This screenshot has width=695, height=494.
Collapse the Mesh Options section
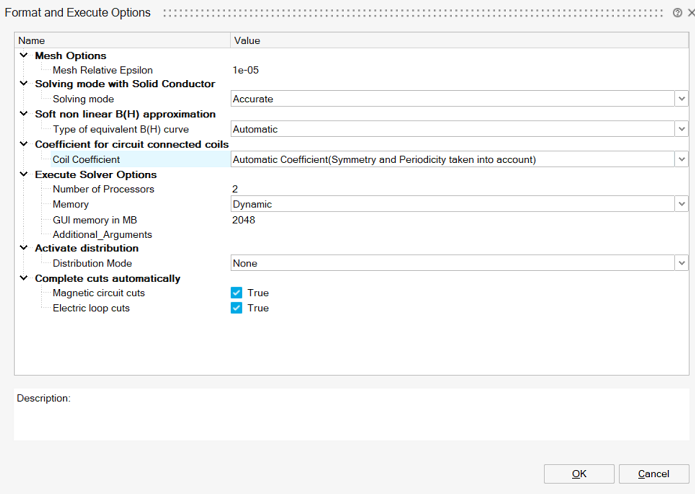click(24, 55)
